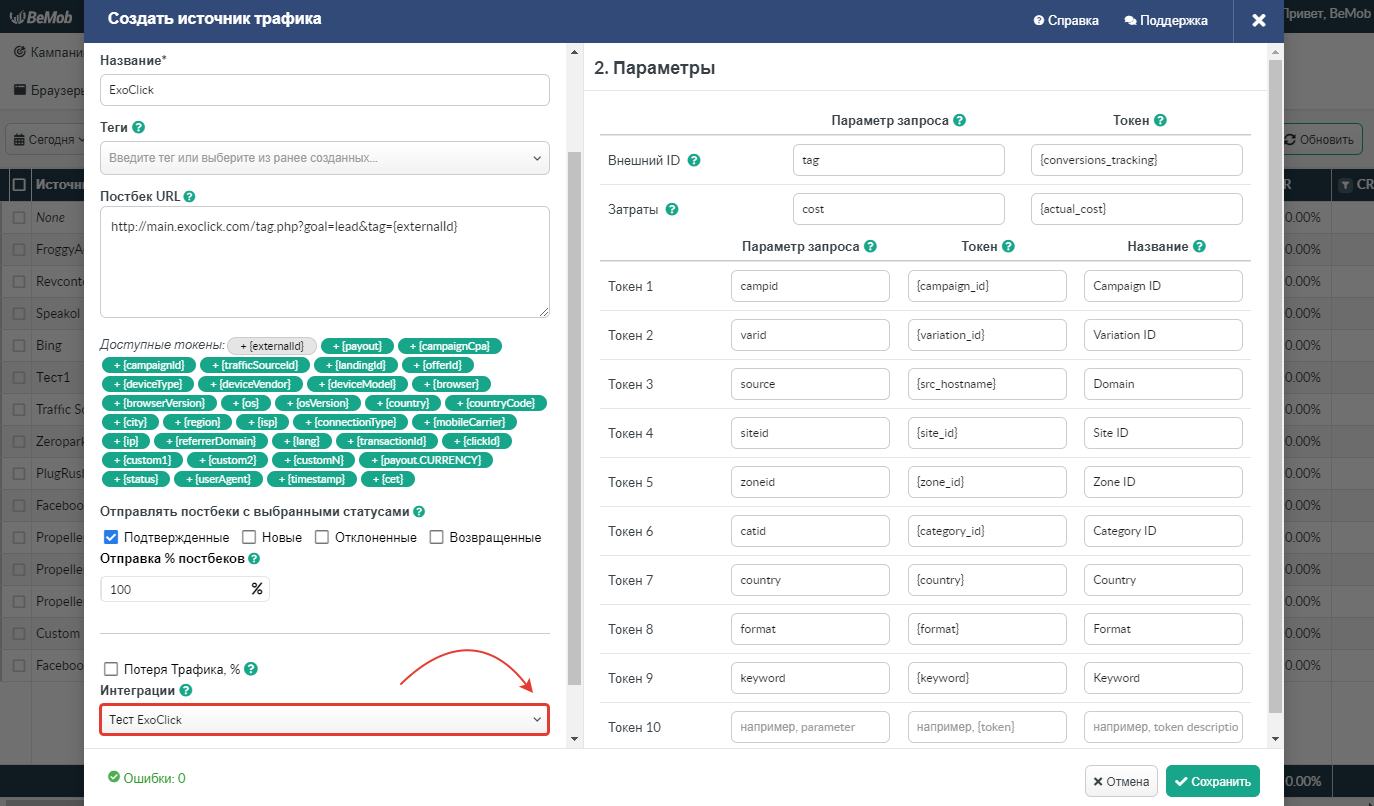Image resolution: width=1374 pixels, height=806 pixels.
Task: Tick the Speakol row checkbox in background table
Action: [18, 314]
